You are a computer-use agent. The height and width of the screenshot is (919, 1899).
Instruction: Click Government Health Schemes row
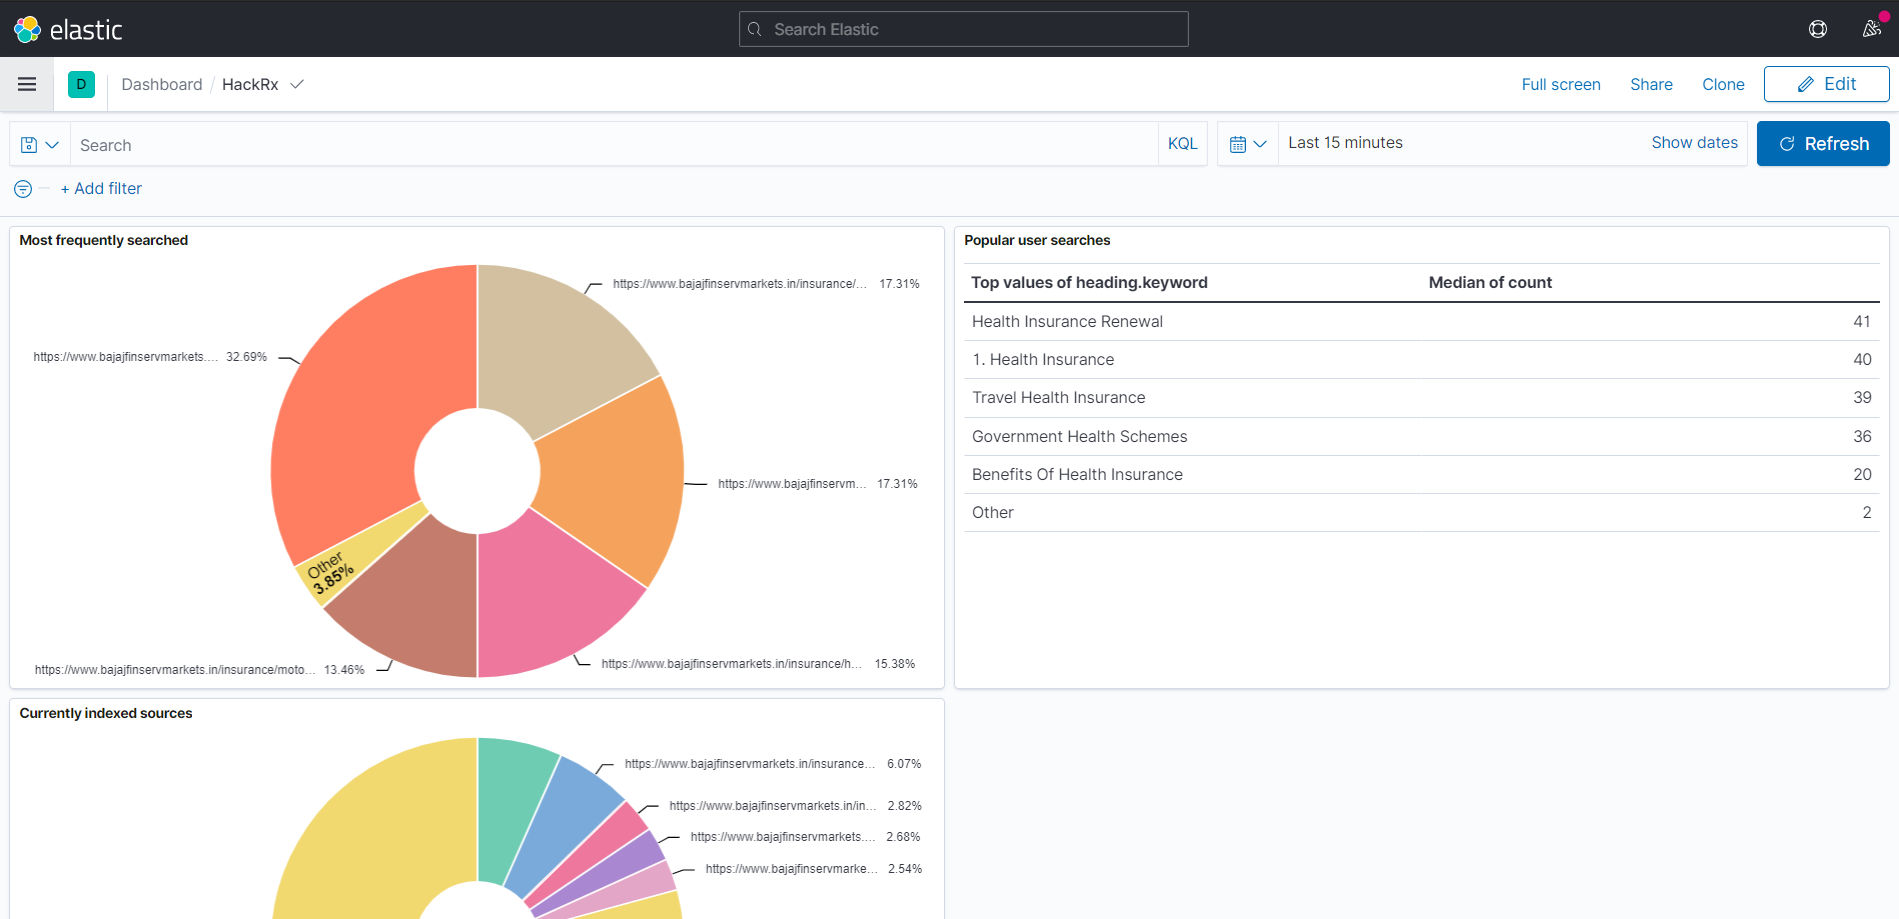tap(1421, 437)
